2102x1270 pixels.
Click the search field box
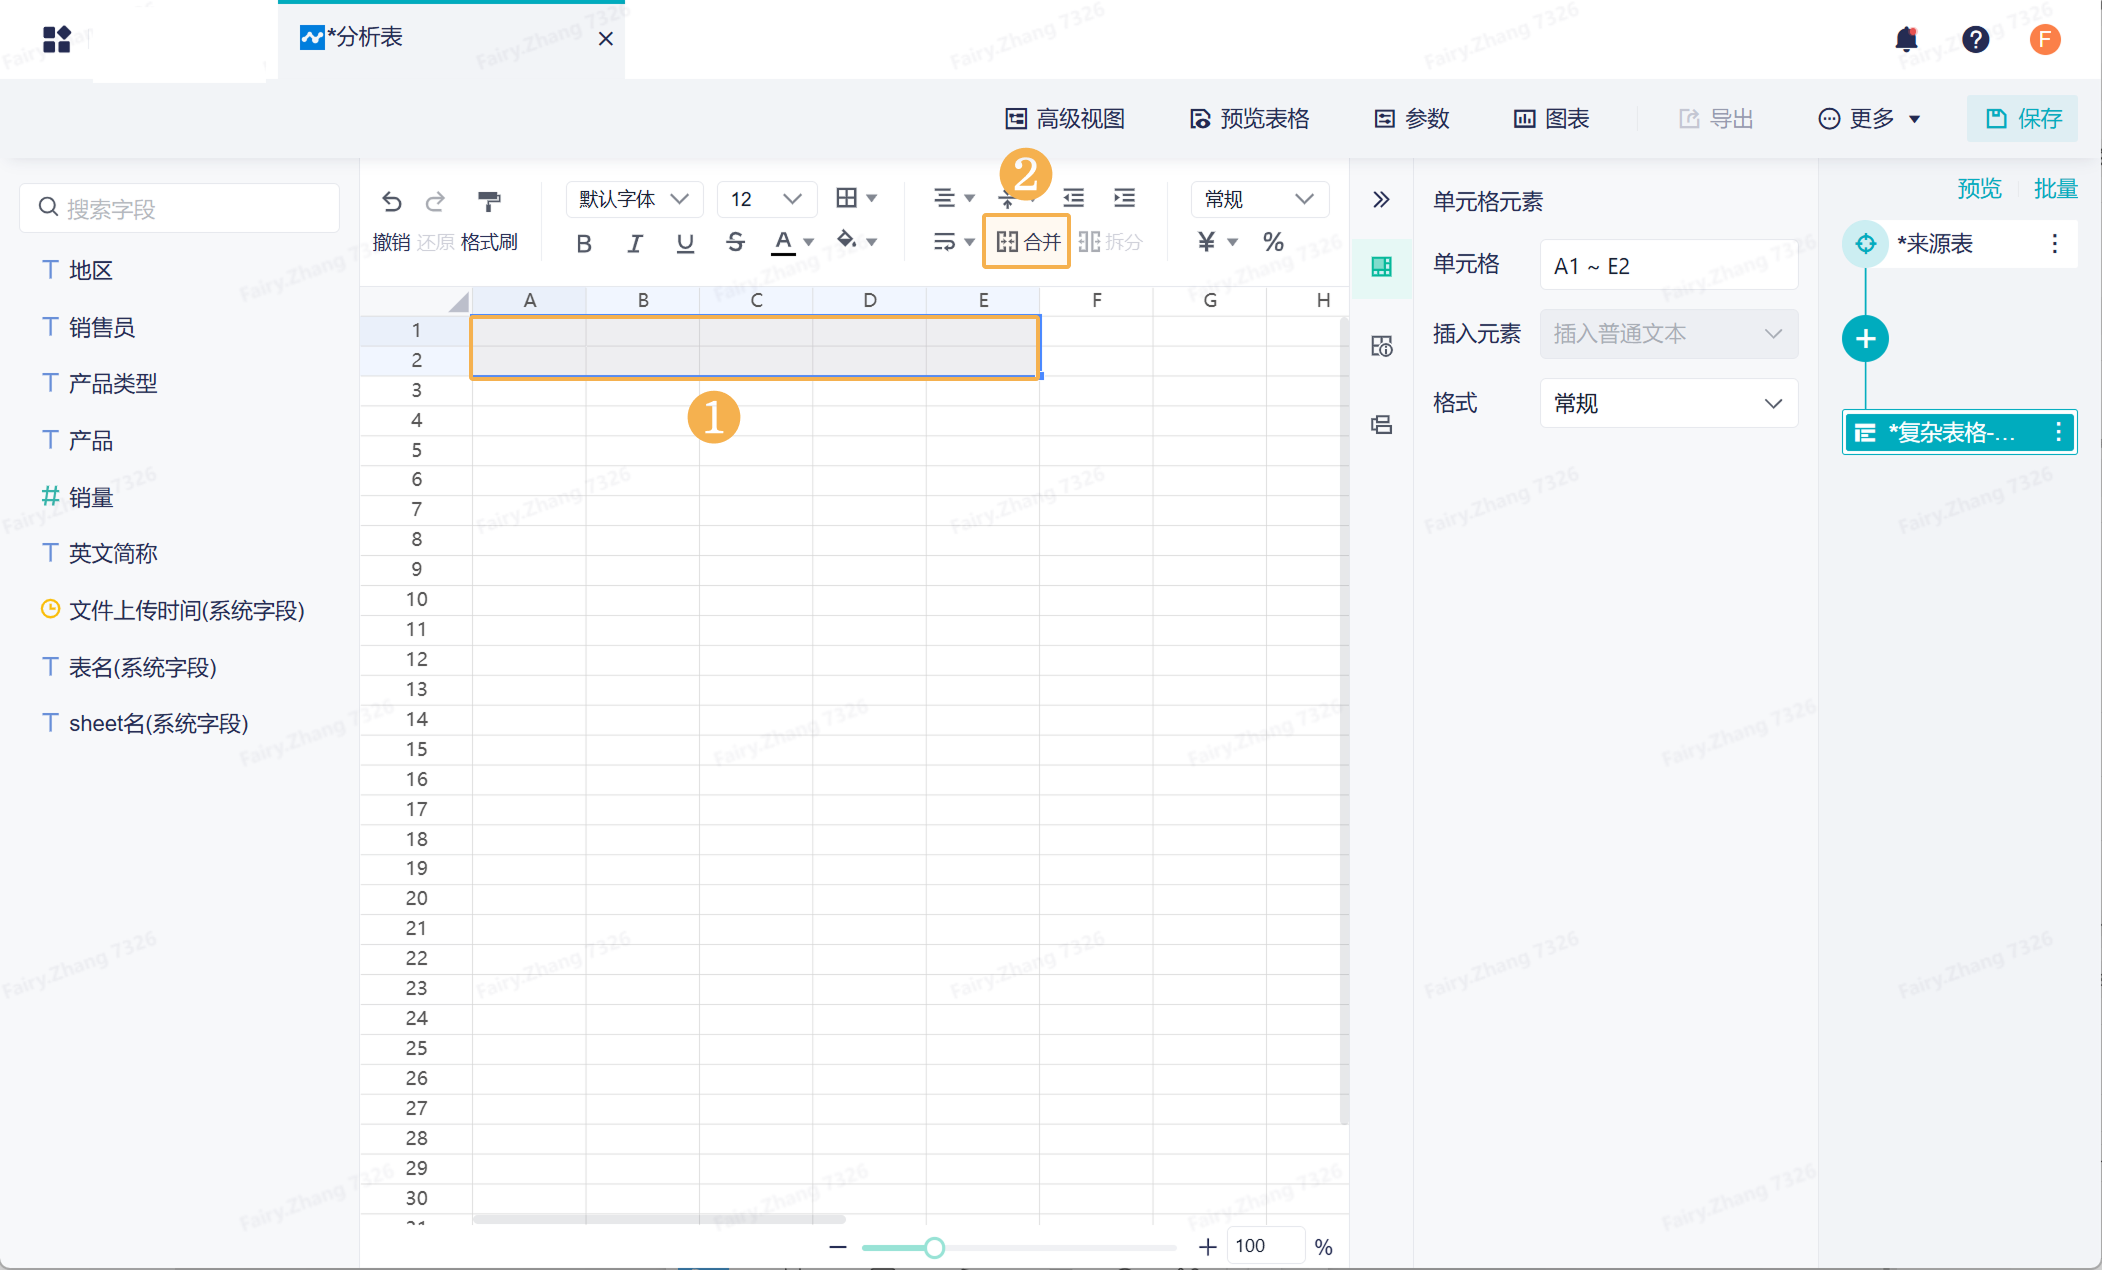pyautogui.click(x=180, y=208)
